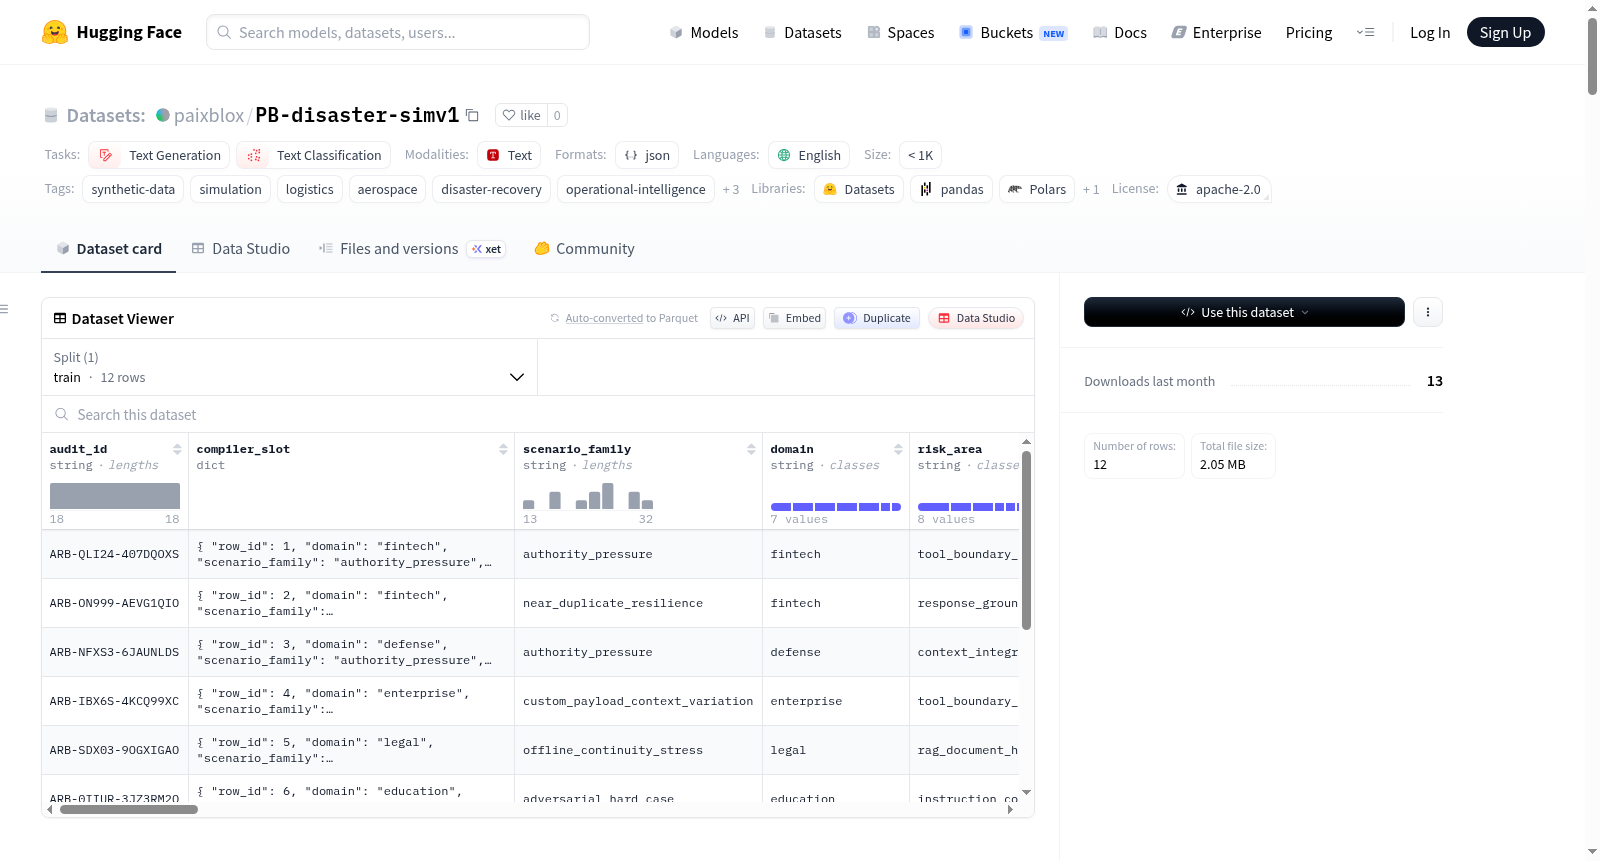Focus the Search this dataset field

[538, 414]
